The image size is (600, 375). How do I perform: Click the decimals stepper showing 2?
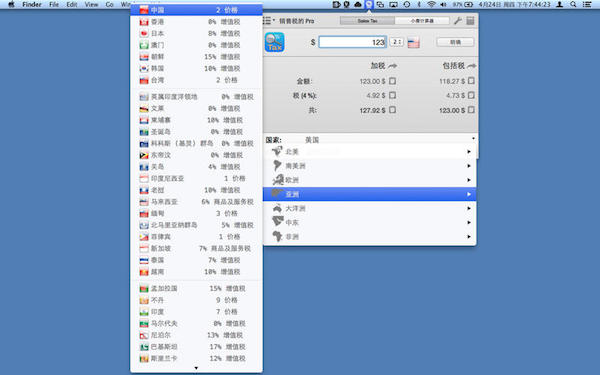[x=396, y=42]
